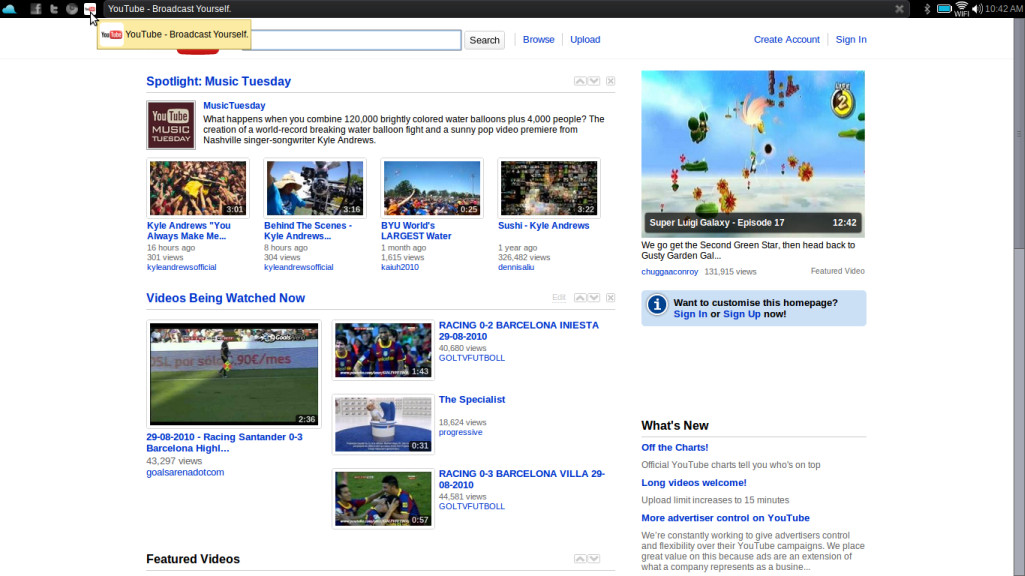This screenshot has width=1025, height=576.
Task: Visit uploader dennisaliu's channel
Action: click(x=516, y=267)
